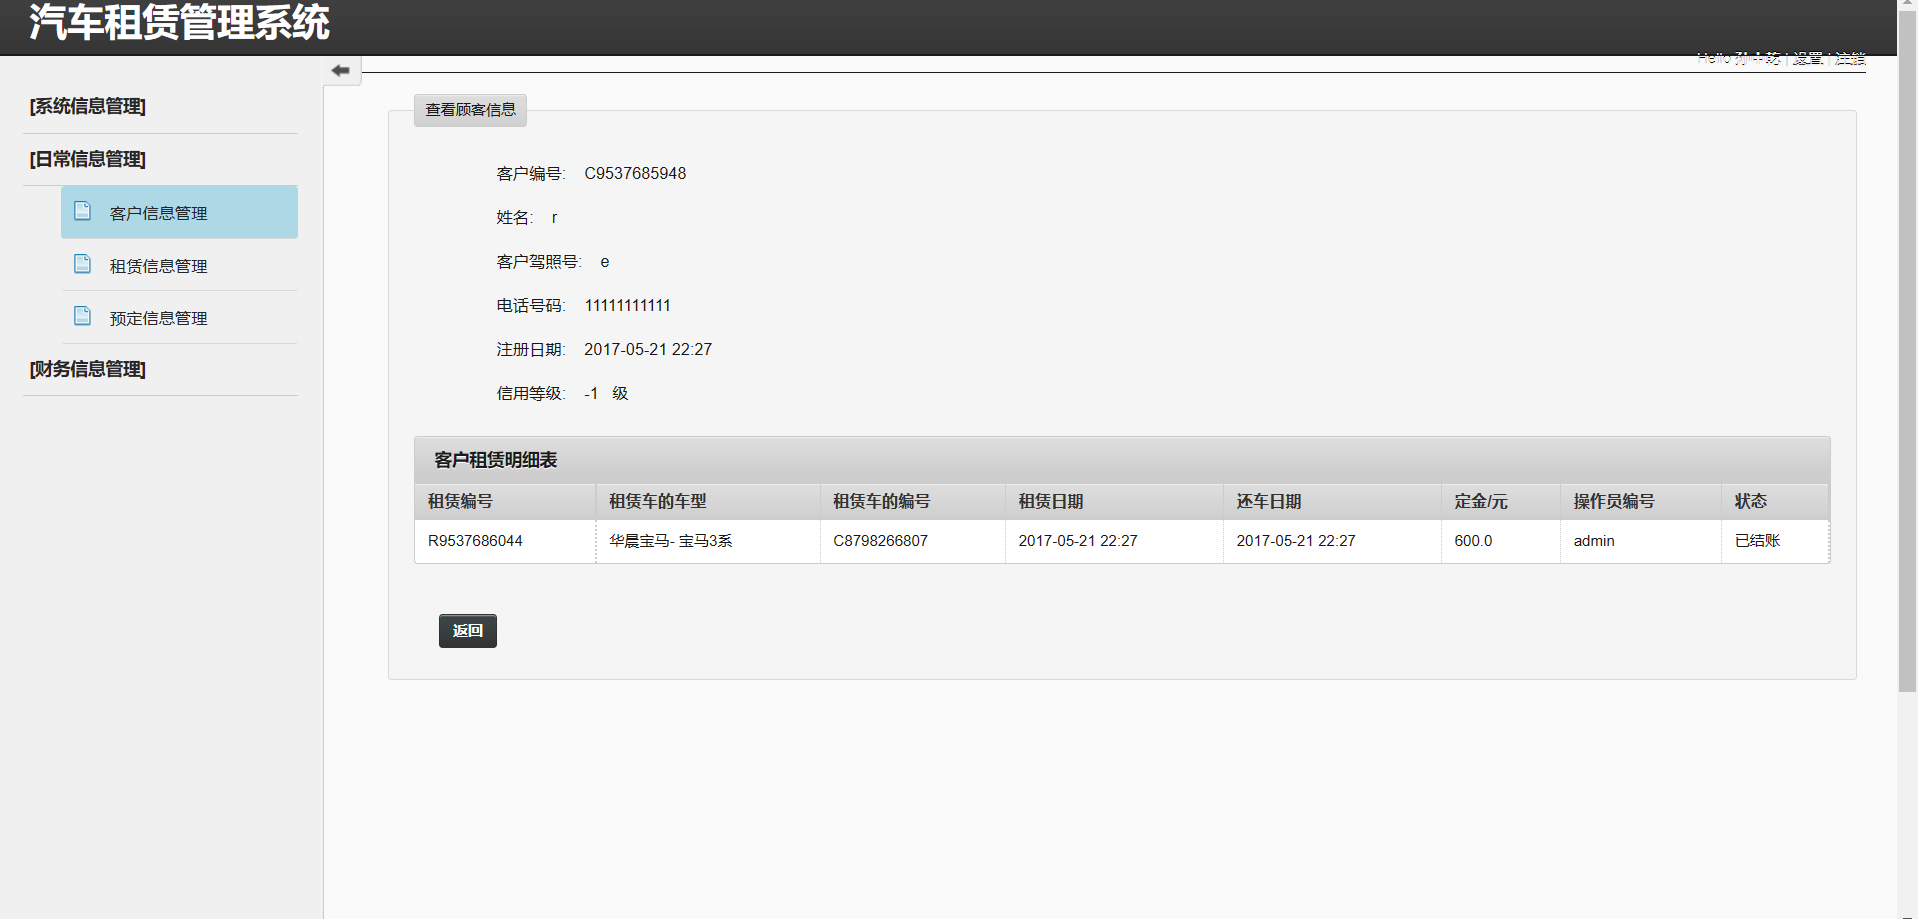Expand the [系统信息管理] menu section
The width and height of the screenshot is (1918, 919).
pyautogui.click(x=88, y=106)
